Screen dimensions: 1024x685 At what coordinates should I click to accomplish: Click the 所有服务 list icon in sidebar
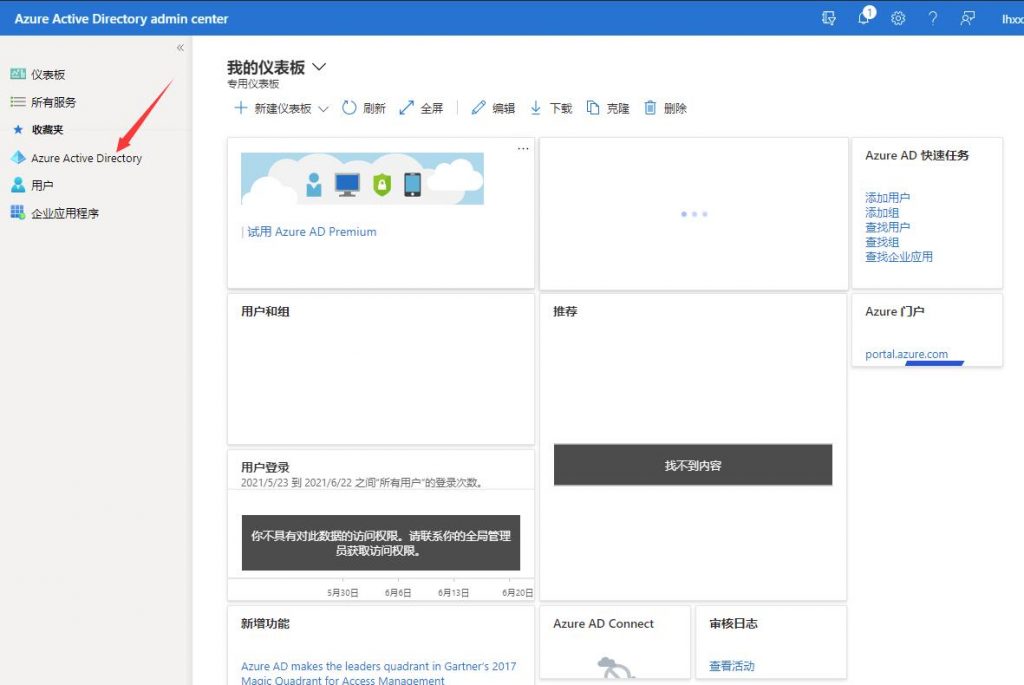tap(18, 101)
